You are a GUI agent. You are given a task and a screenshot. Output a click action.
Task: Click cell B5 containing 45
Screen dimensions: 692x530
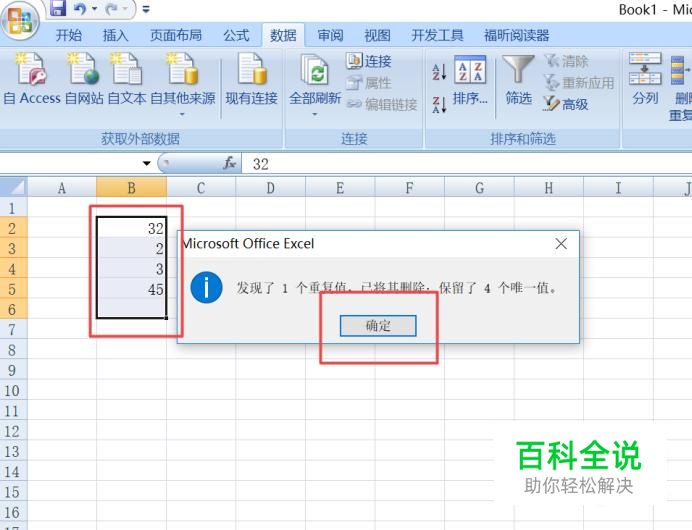(132, 289)
